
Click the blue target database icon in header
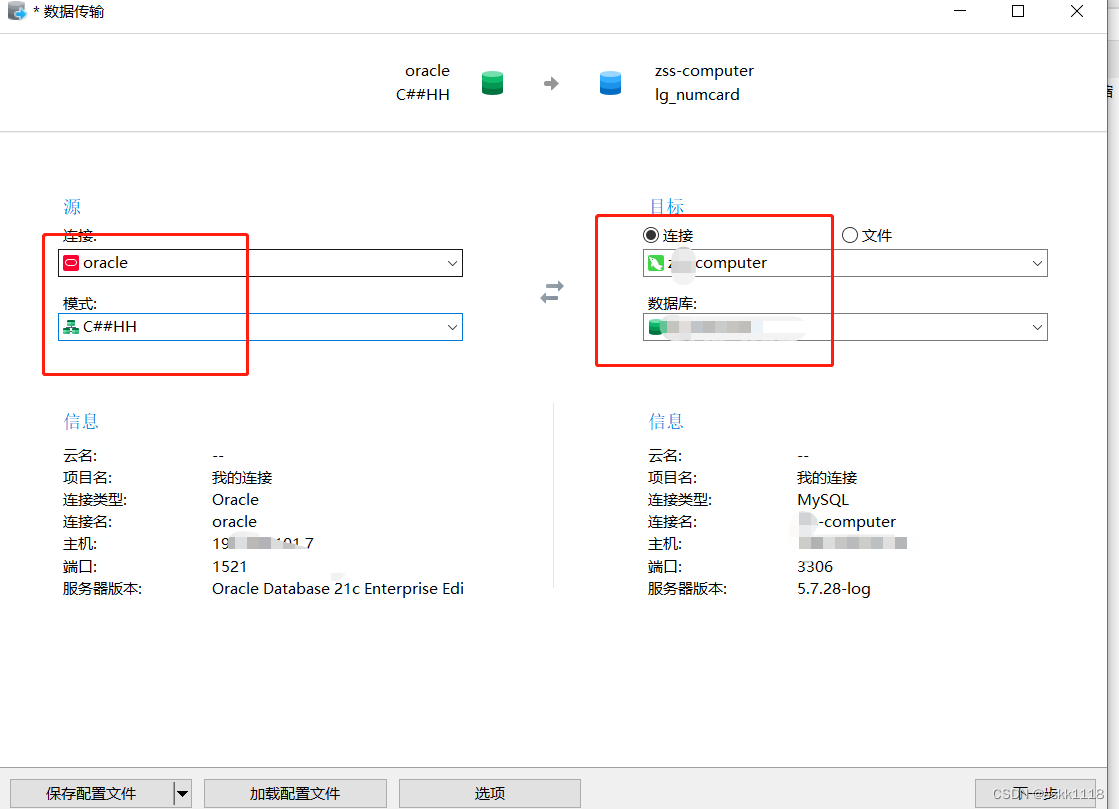610,83
